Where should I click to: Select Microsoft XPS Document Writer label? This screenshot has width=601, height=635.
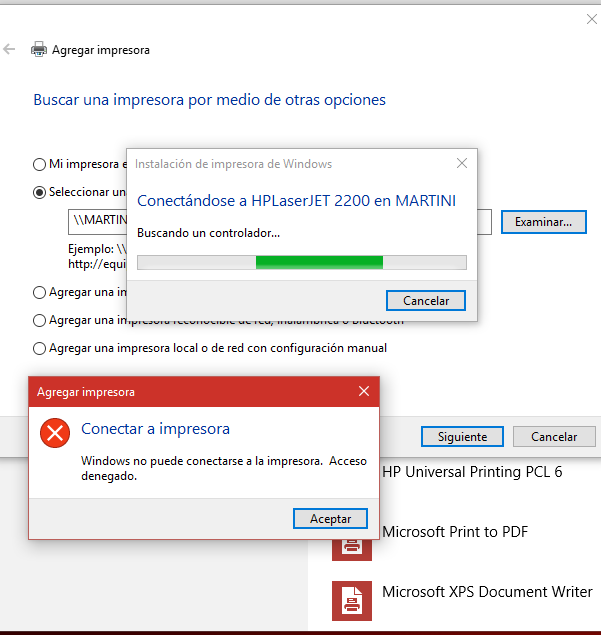pyautogui.click(x=487, y=592)
